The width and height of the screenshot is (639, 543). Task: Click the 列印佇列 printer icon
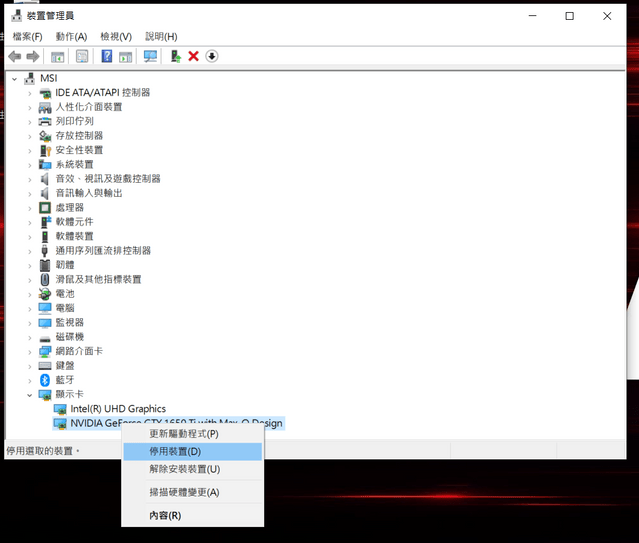click(45, 121)
